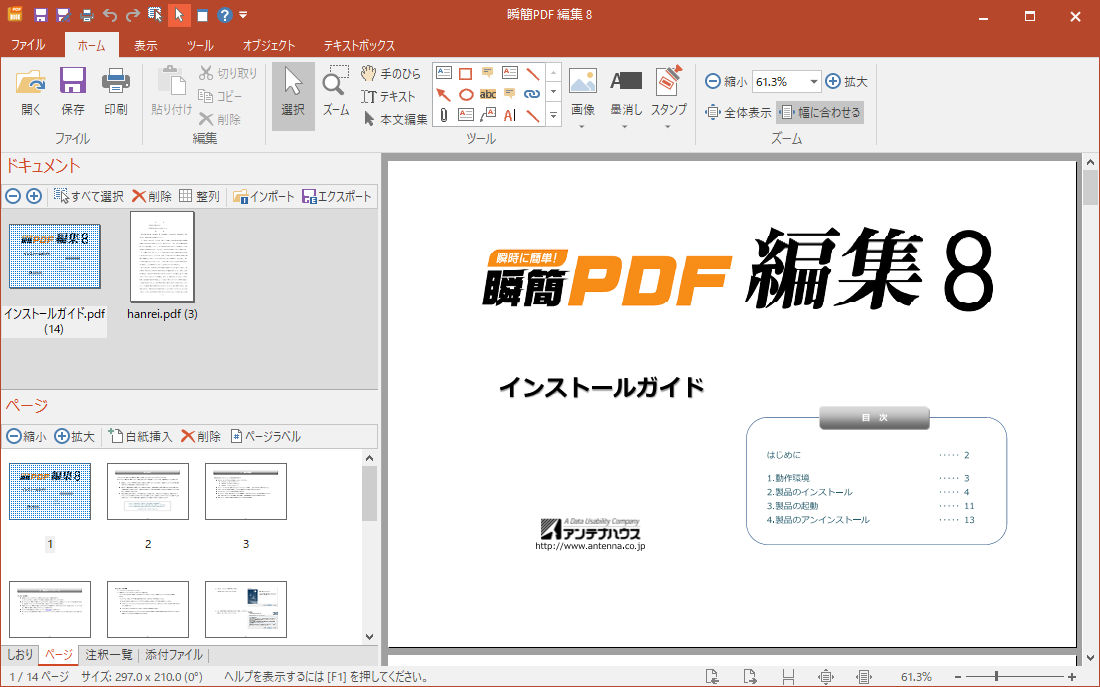Switch to the しおり bottom tab
The width and height of the screenshot is (1100, 687).
coord(20,655)
